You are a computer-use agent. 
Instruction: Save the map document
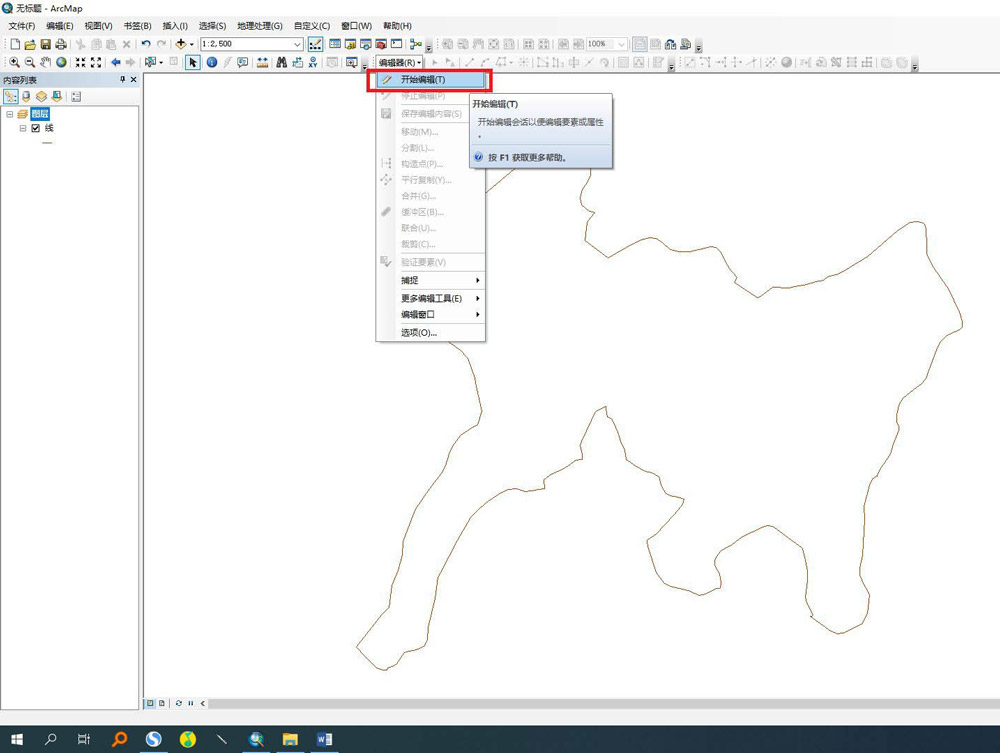(x=45, y=44)
